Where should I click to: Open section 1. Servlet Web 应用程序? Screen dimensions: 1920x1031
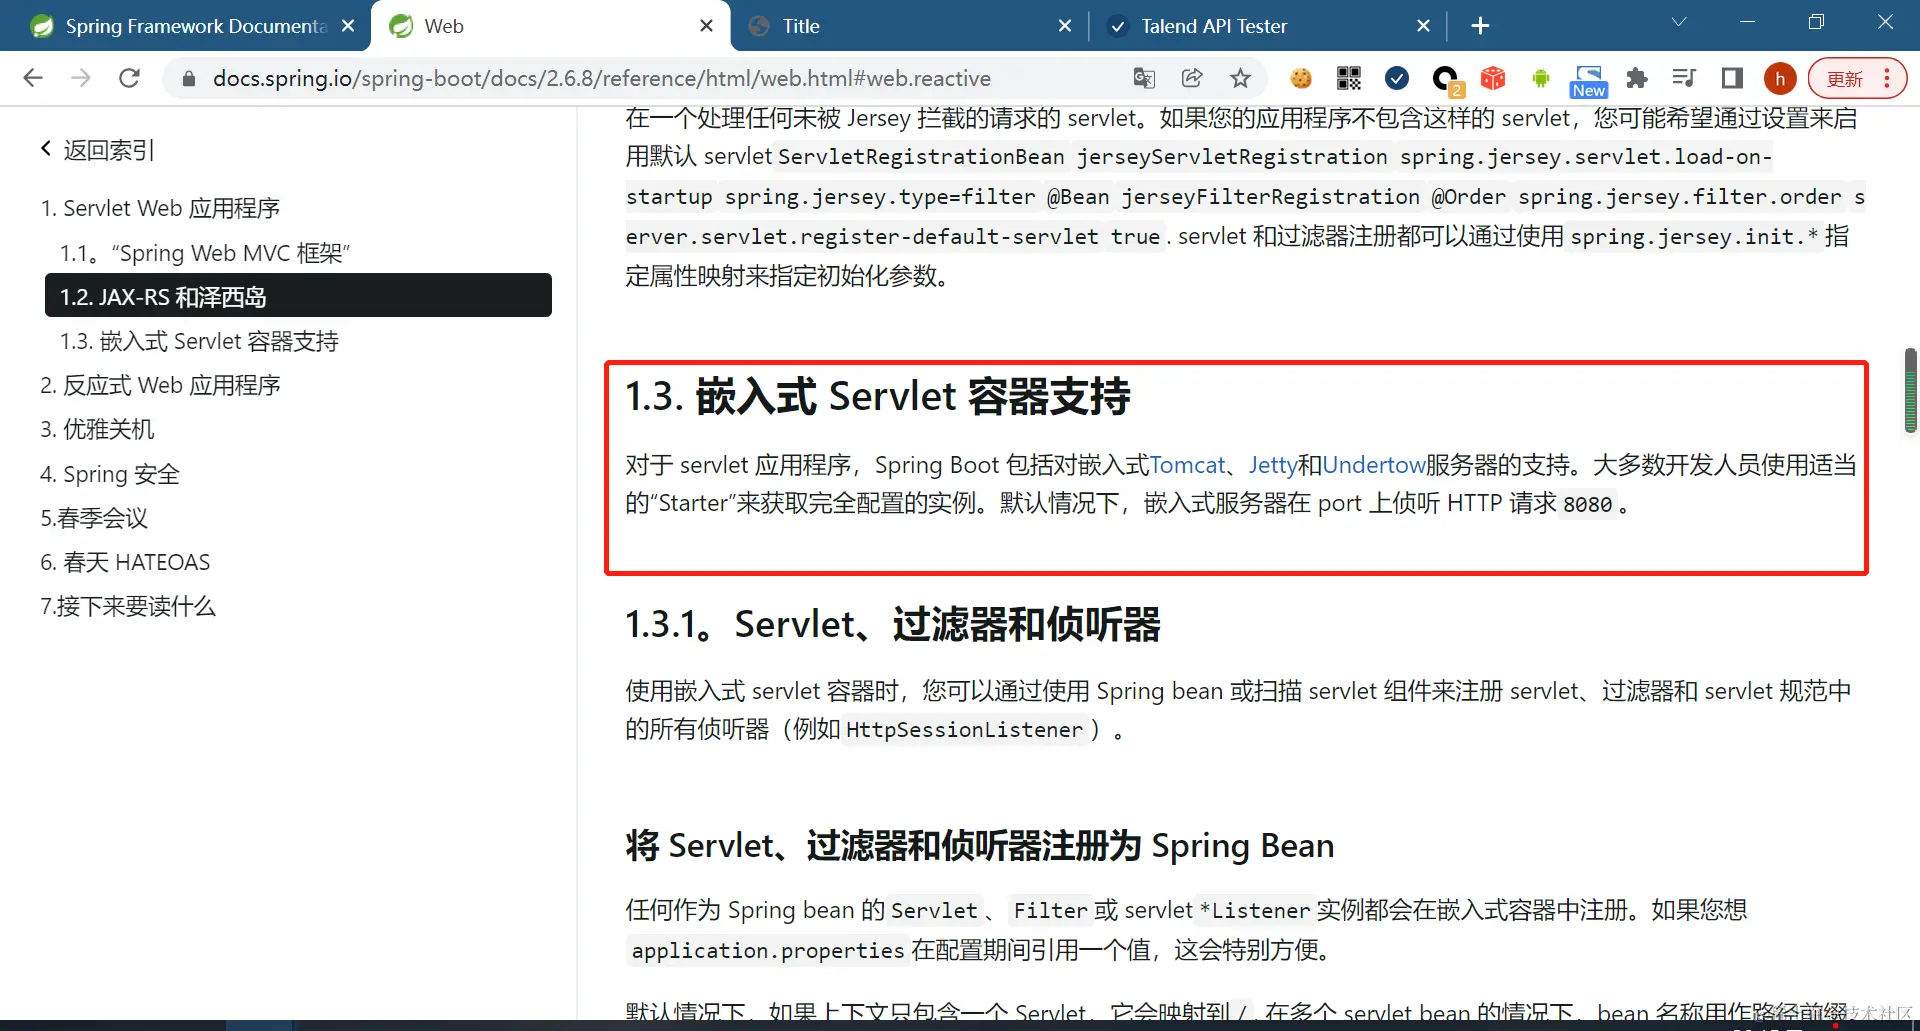click(x=160, y=208)
